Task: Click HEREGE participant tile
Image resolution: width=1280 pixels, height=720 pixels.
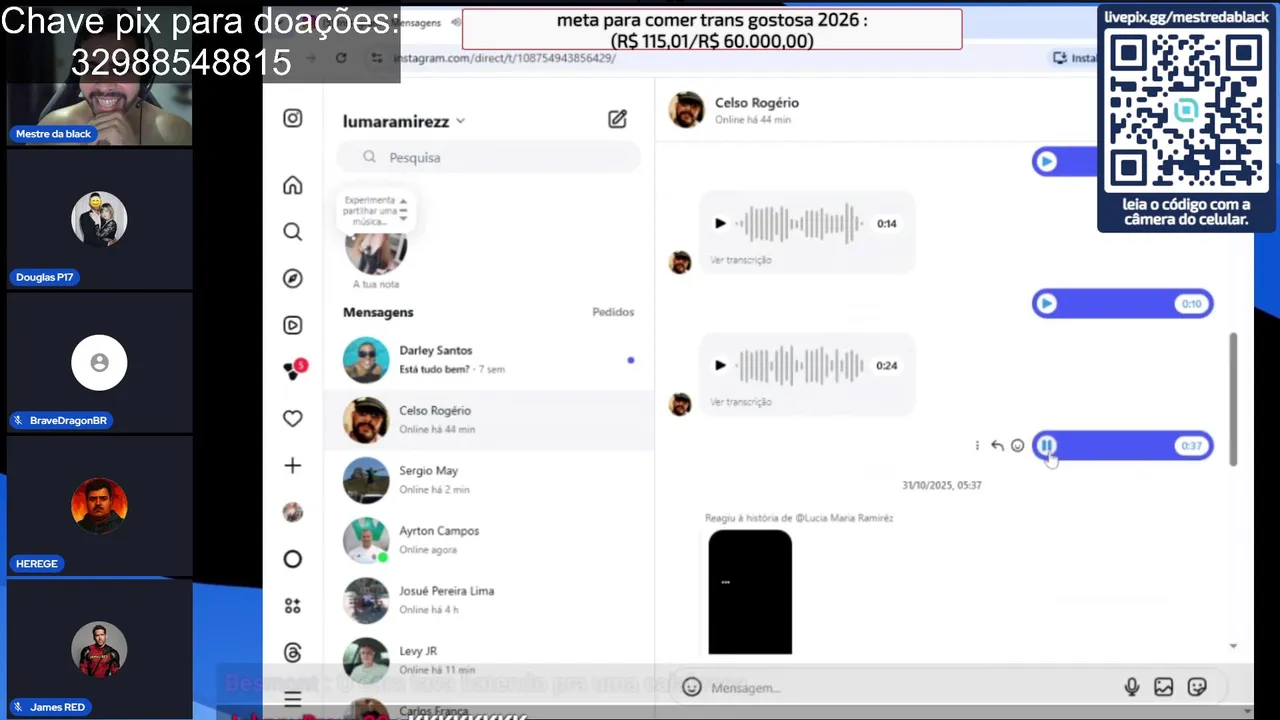Action: [99, 506]
